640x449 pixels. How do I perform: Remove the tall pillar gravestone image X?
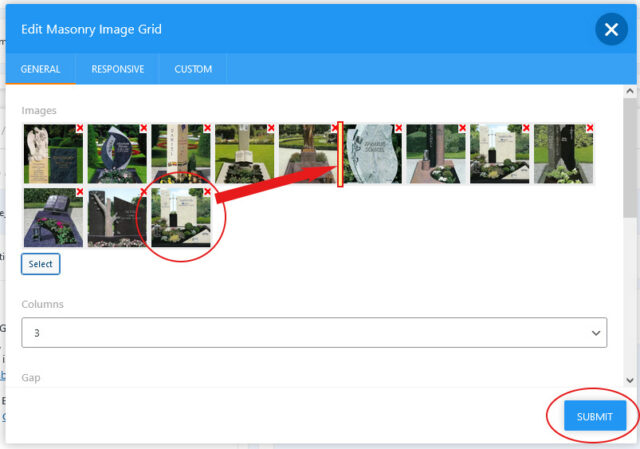pyautogui.click(x=207, y=128)
